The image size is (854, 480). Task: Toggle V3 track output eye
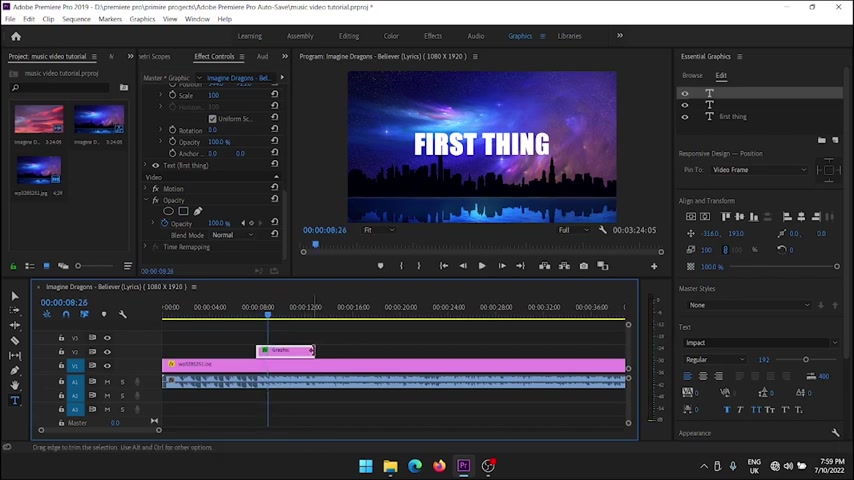tap(107, 338)
